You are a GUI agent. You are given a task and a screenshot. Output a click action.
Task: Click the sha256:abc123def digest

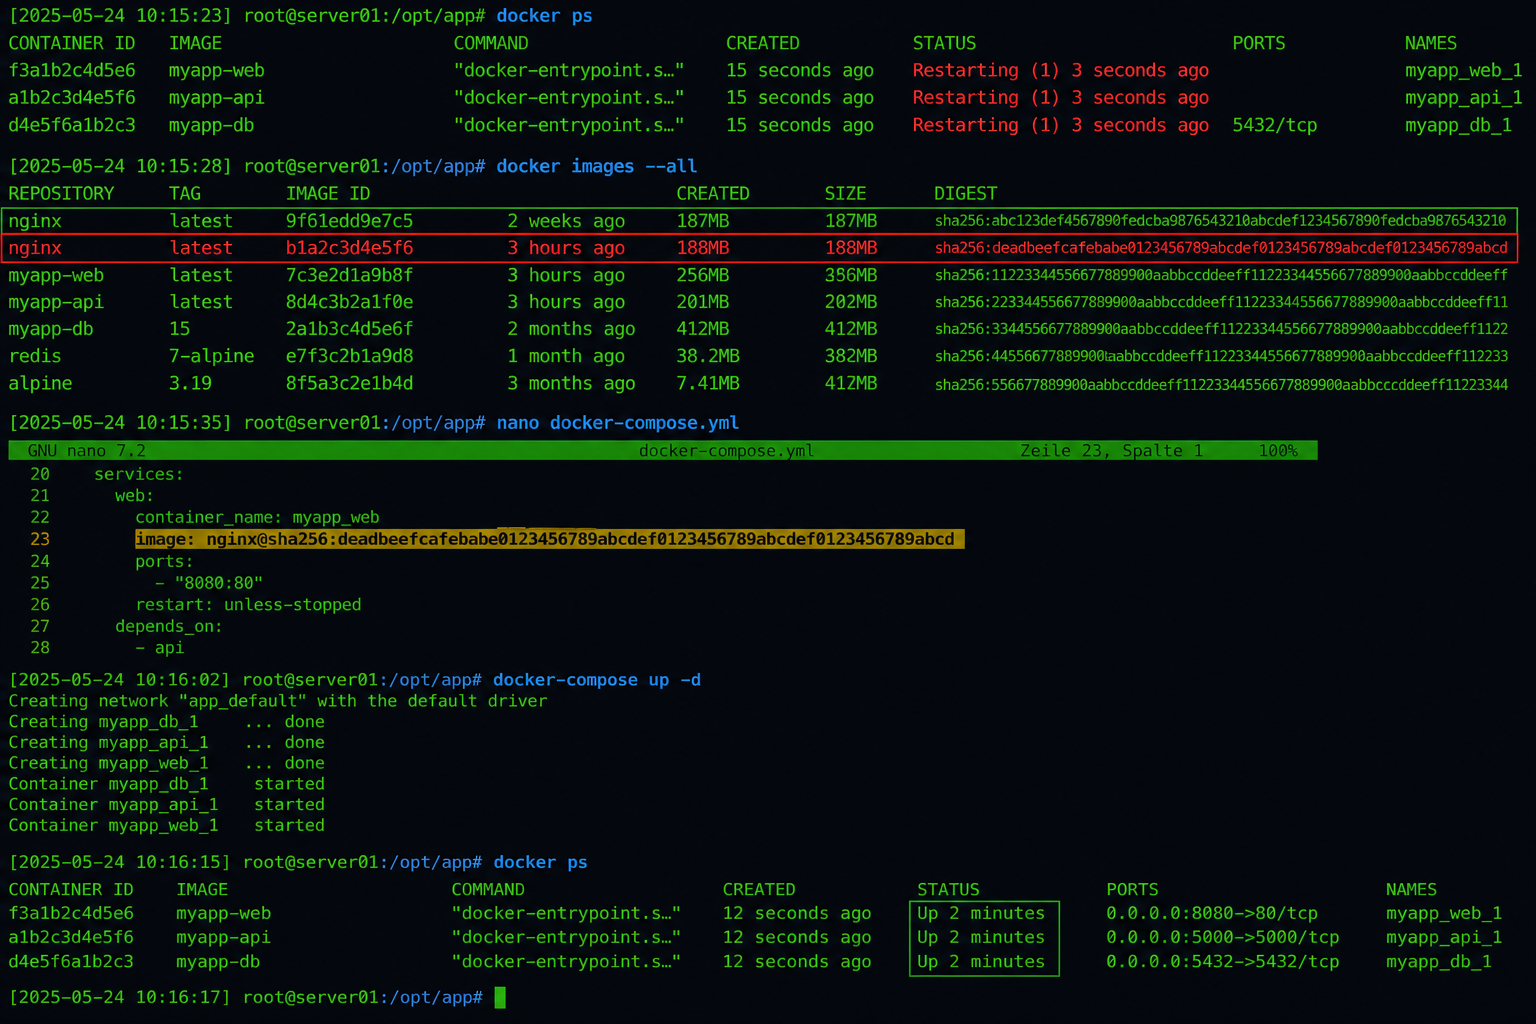(x=1220, y=221)
